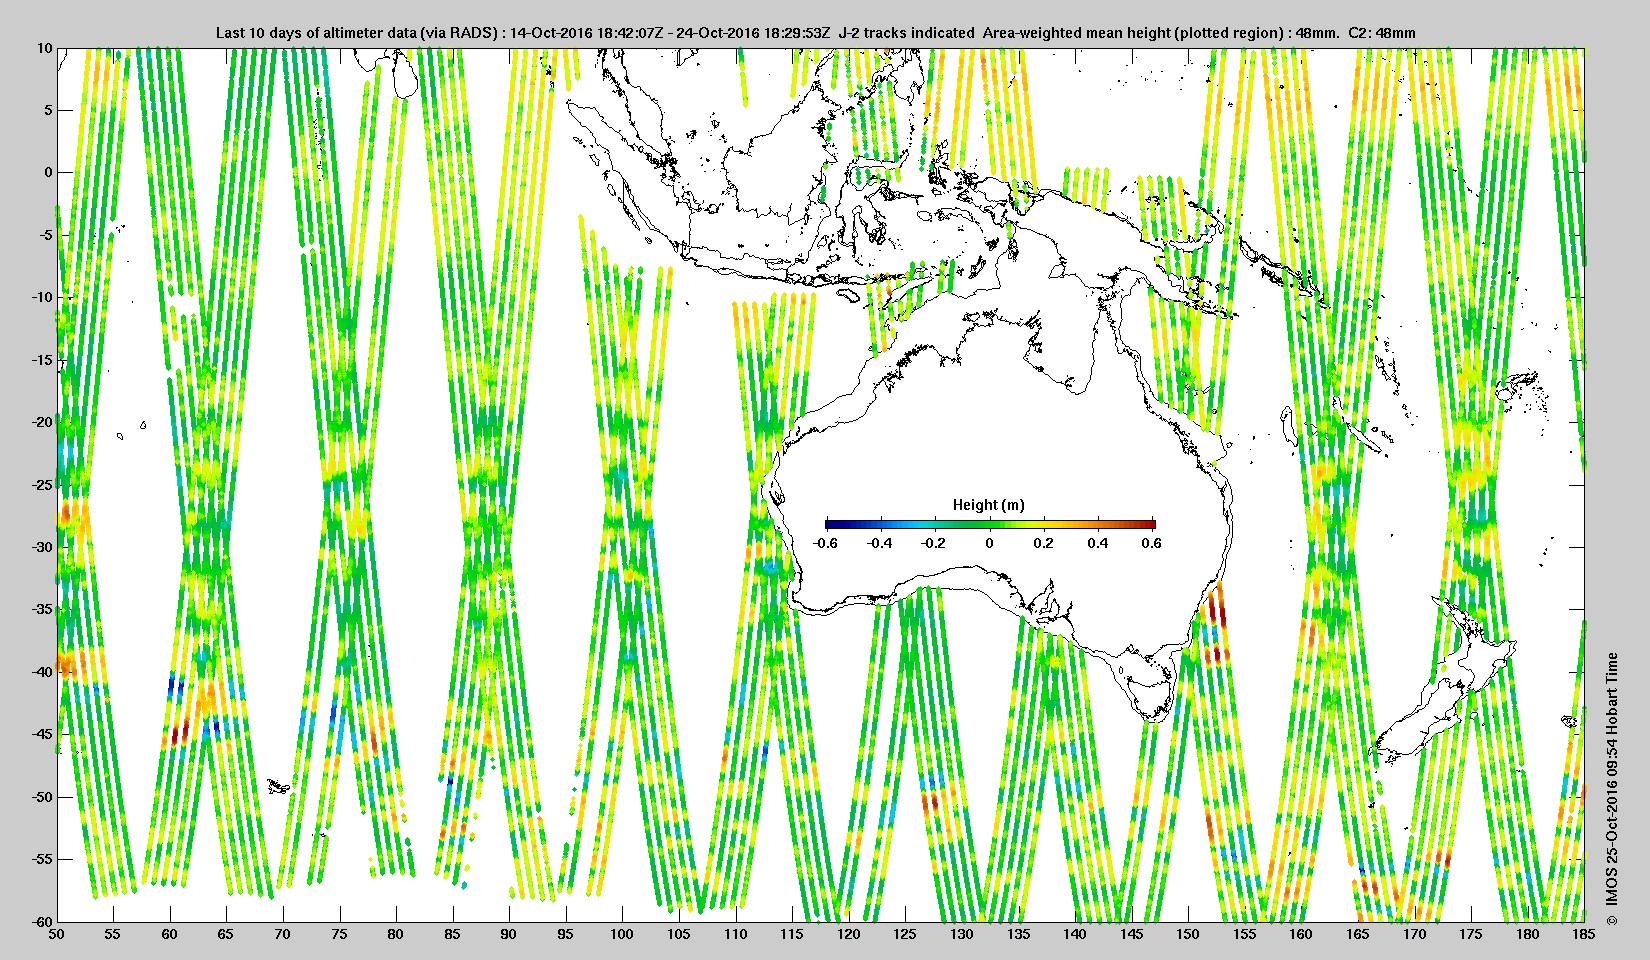Click longitude axis label '90'
The width and height of the screenshot is (1650, 960).
point(509,934)
